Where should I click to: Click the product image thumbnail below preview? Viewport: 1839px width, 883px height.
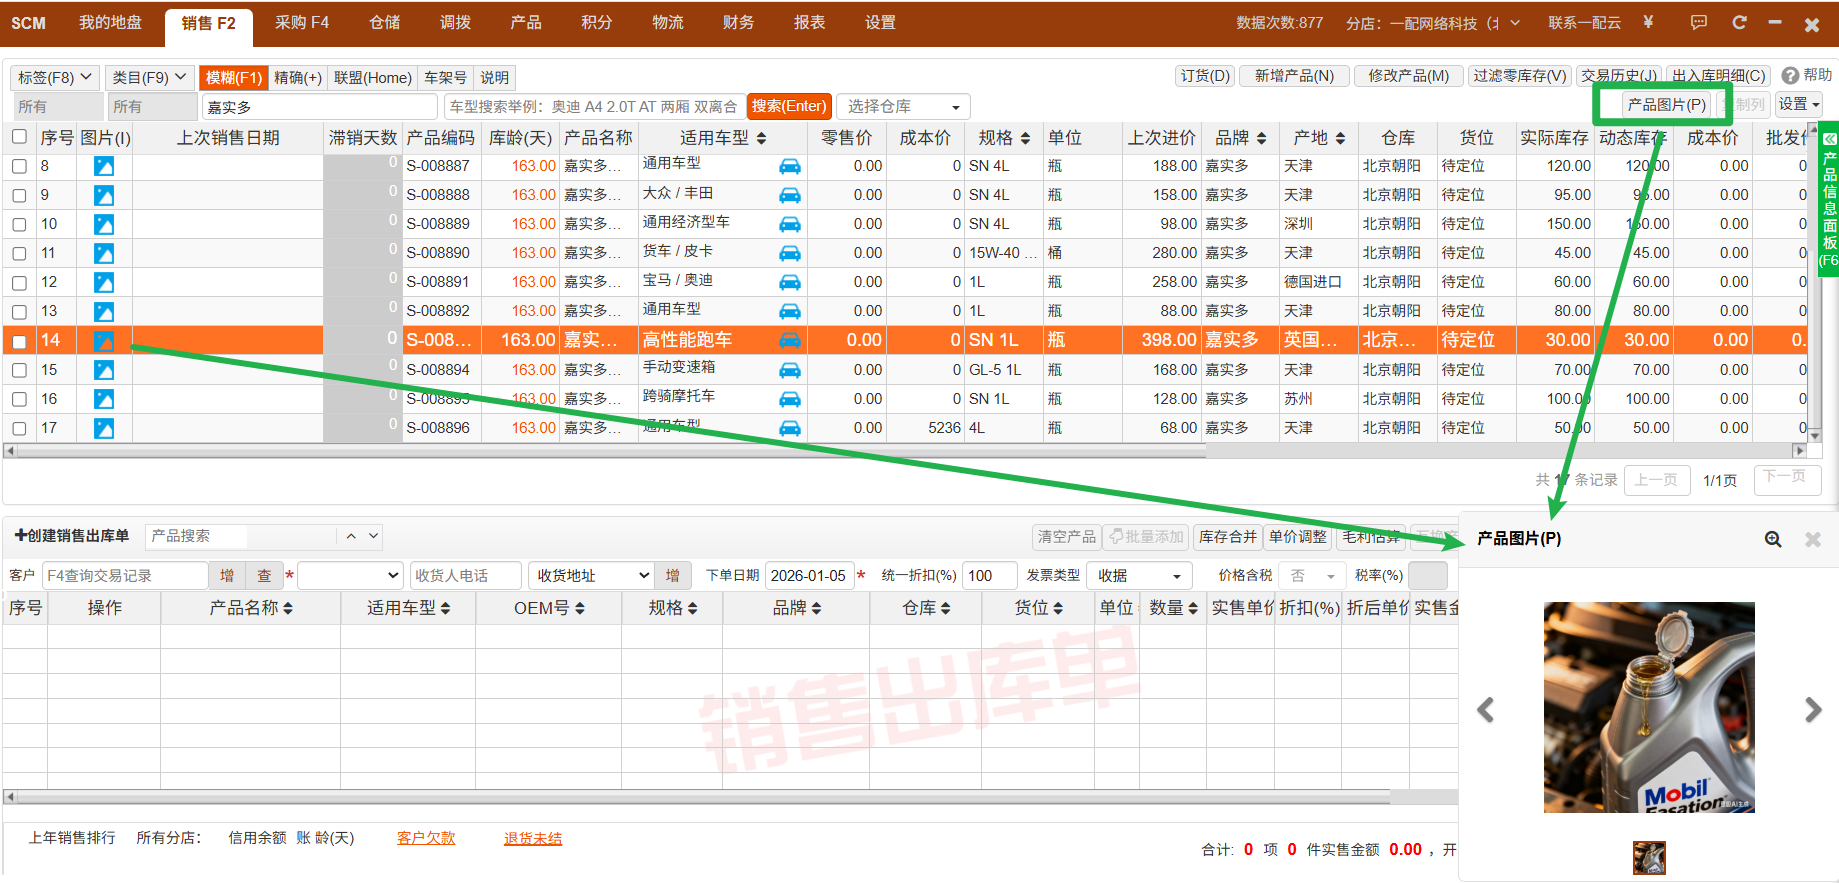click(1649, 857)
